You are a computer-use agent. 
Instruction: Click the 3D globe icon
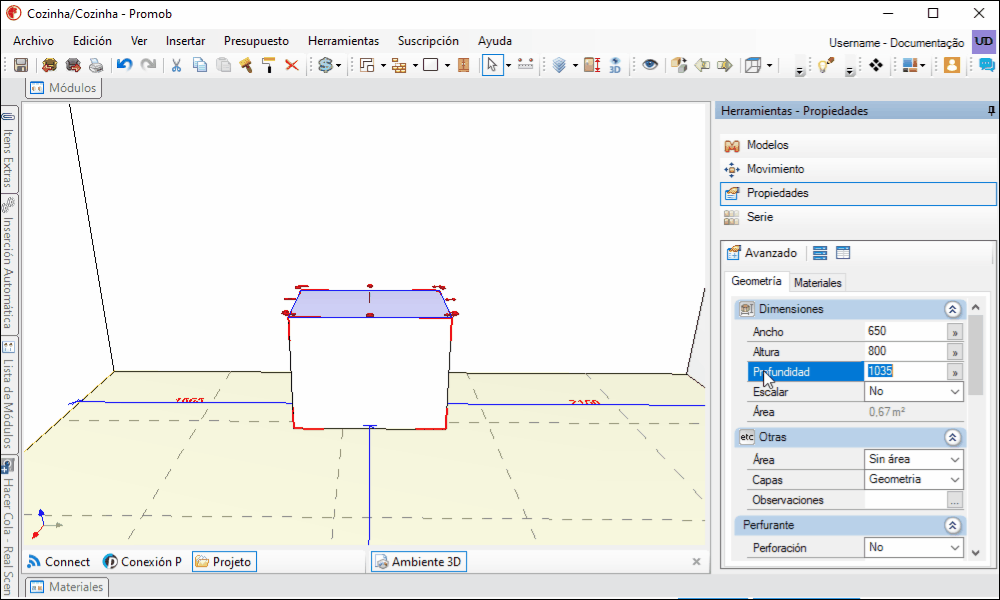click(x=615, y=65)
